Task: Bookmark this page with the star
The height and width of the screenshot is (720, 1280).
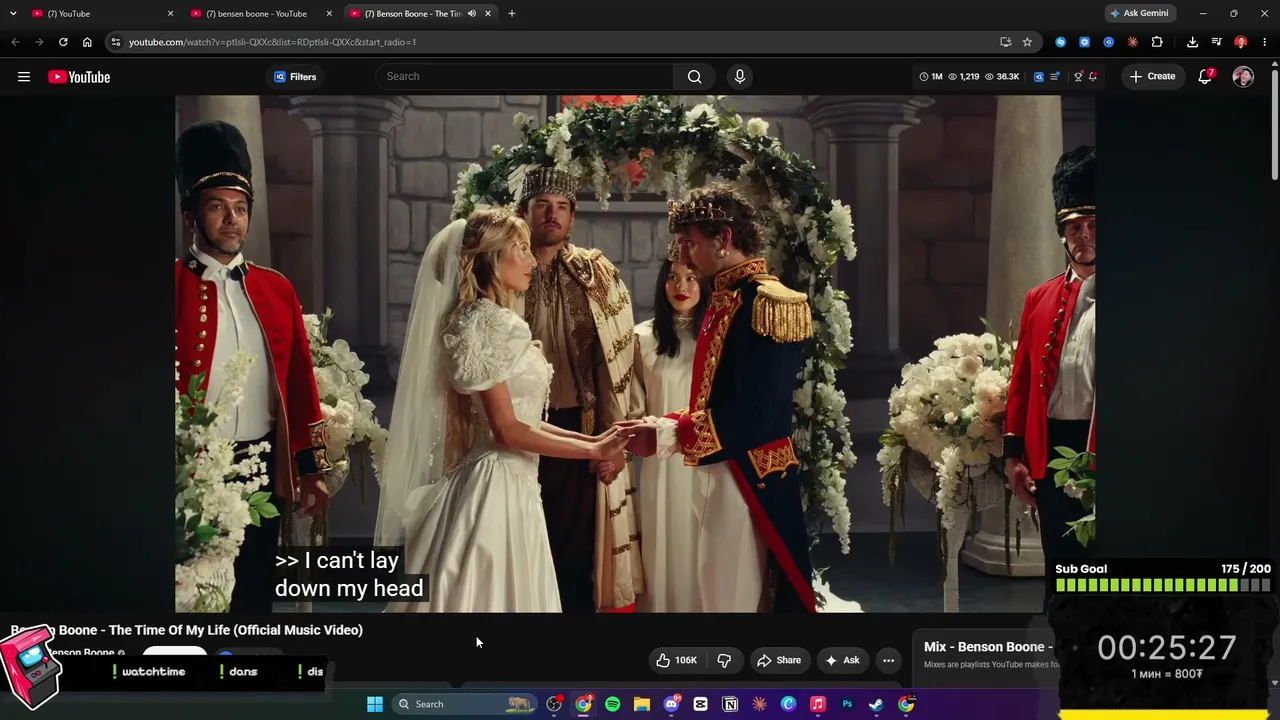Action: coord(1027,42)
